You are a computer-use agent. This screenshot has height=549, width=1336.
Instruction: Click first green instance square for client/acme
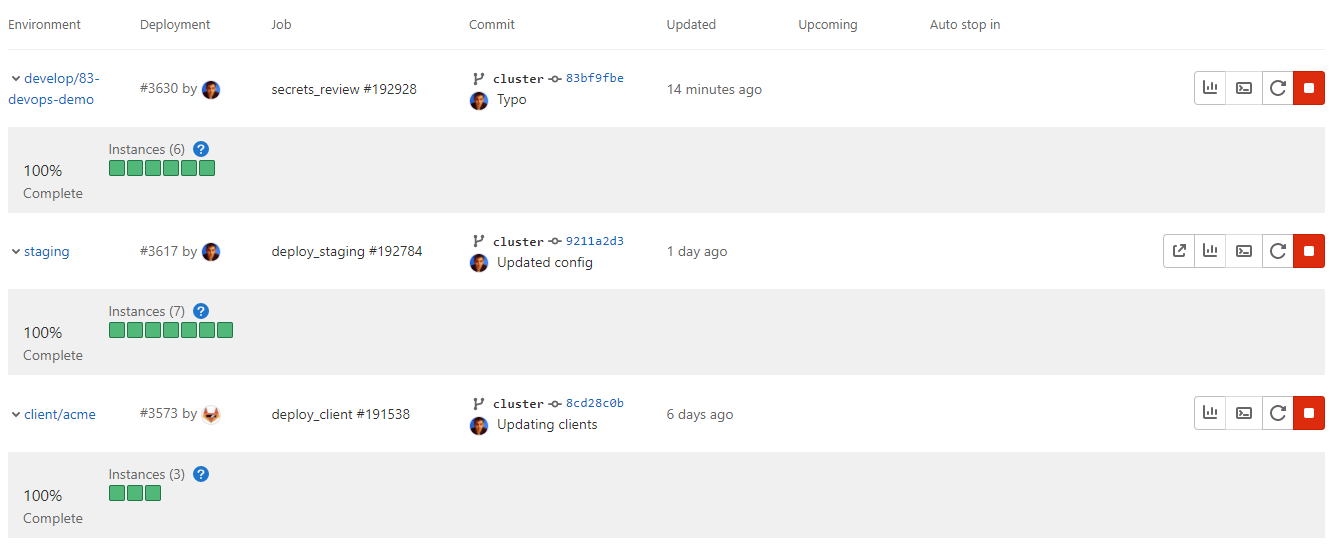point(117,493)
